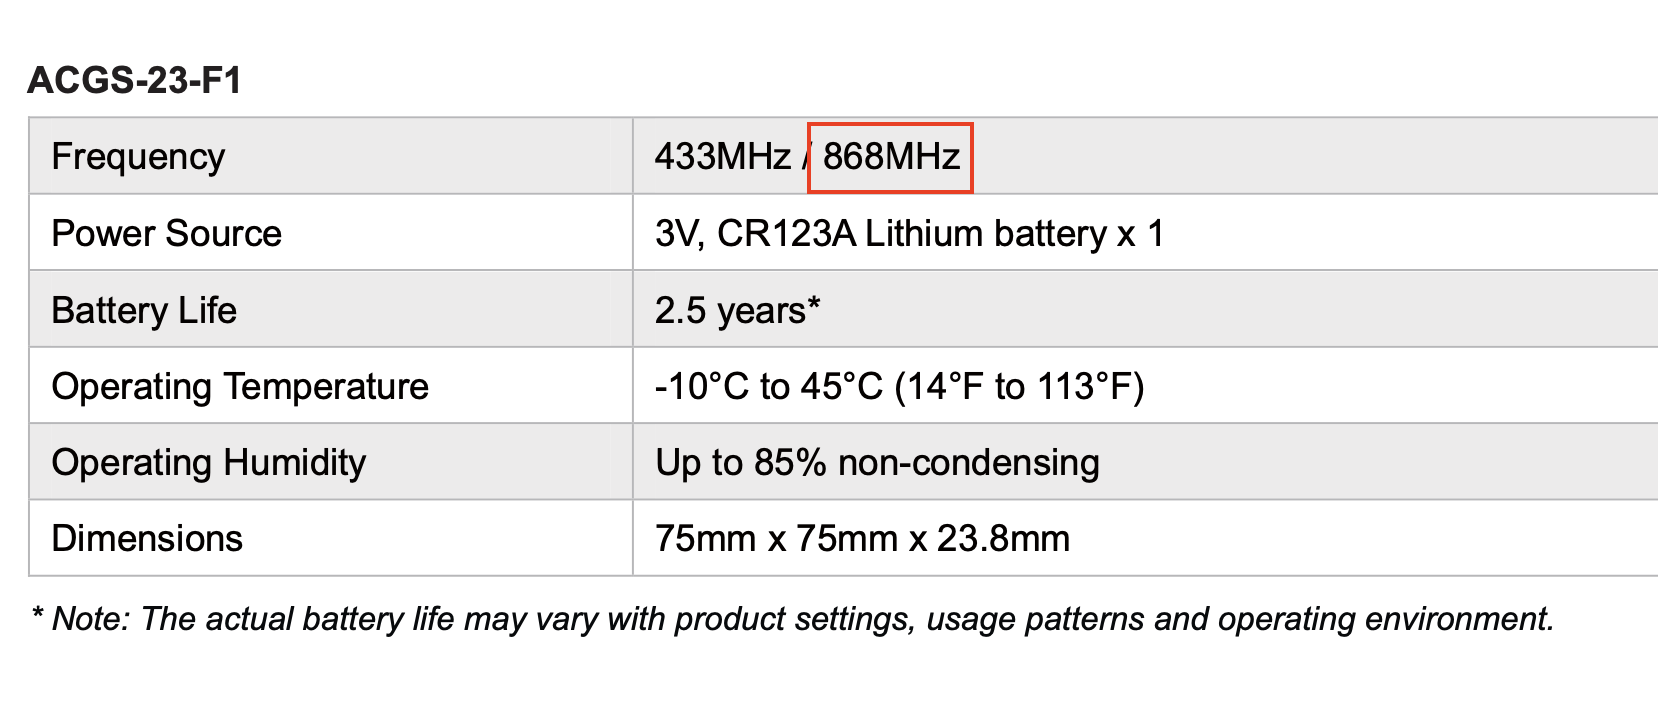Viewport: 1658px width, 716px height.
Task: Click 'operating environment' in the footnote
Action: pos(1385,619)
